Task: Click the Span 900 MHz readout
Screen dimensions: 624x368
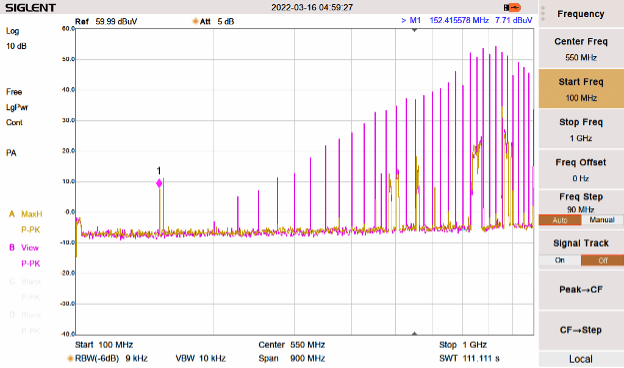Action: pyautogui.click(x=292, y=358)
